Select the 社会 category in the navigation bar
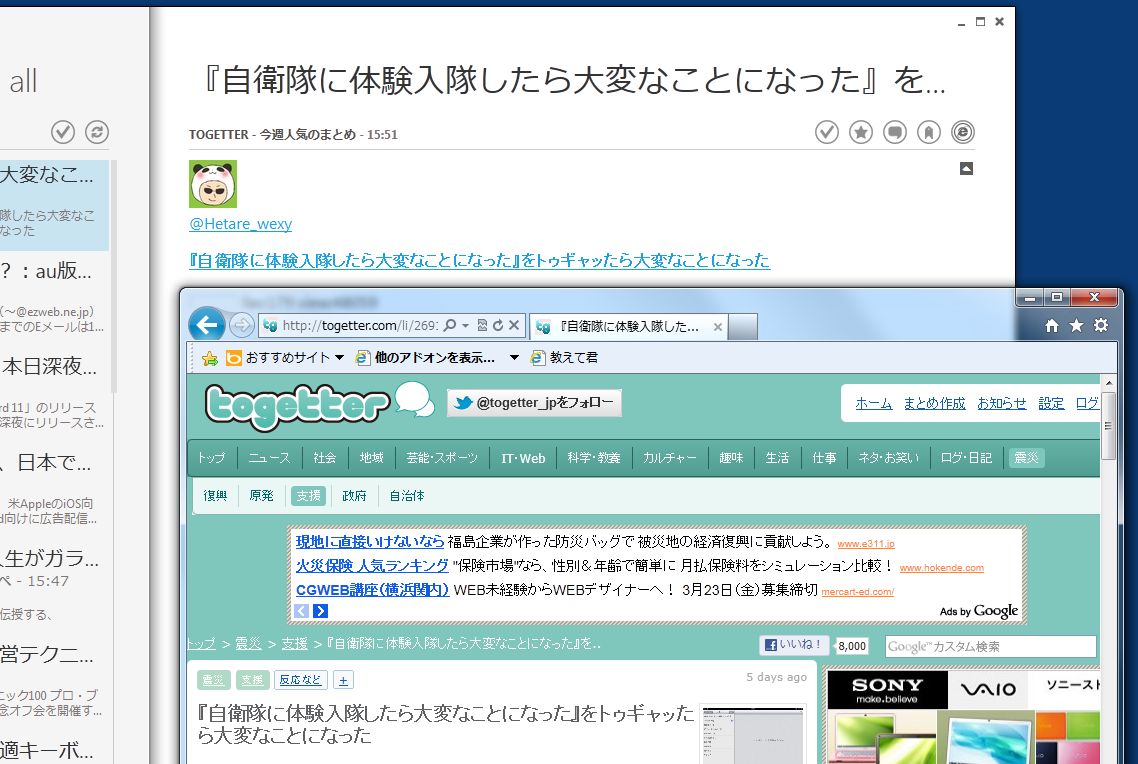This screenshot has height=764, width=1138. (324, 458)
